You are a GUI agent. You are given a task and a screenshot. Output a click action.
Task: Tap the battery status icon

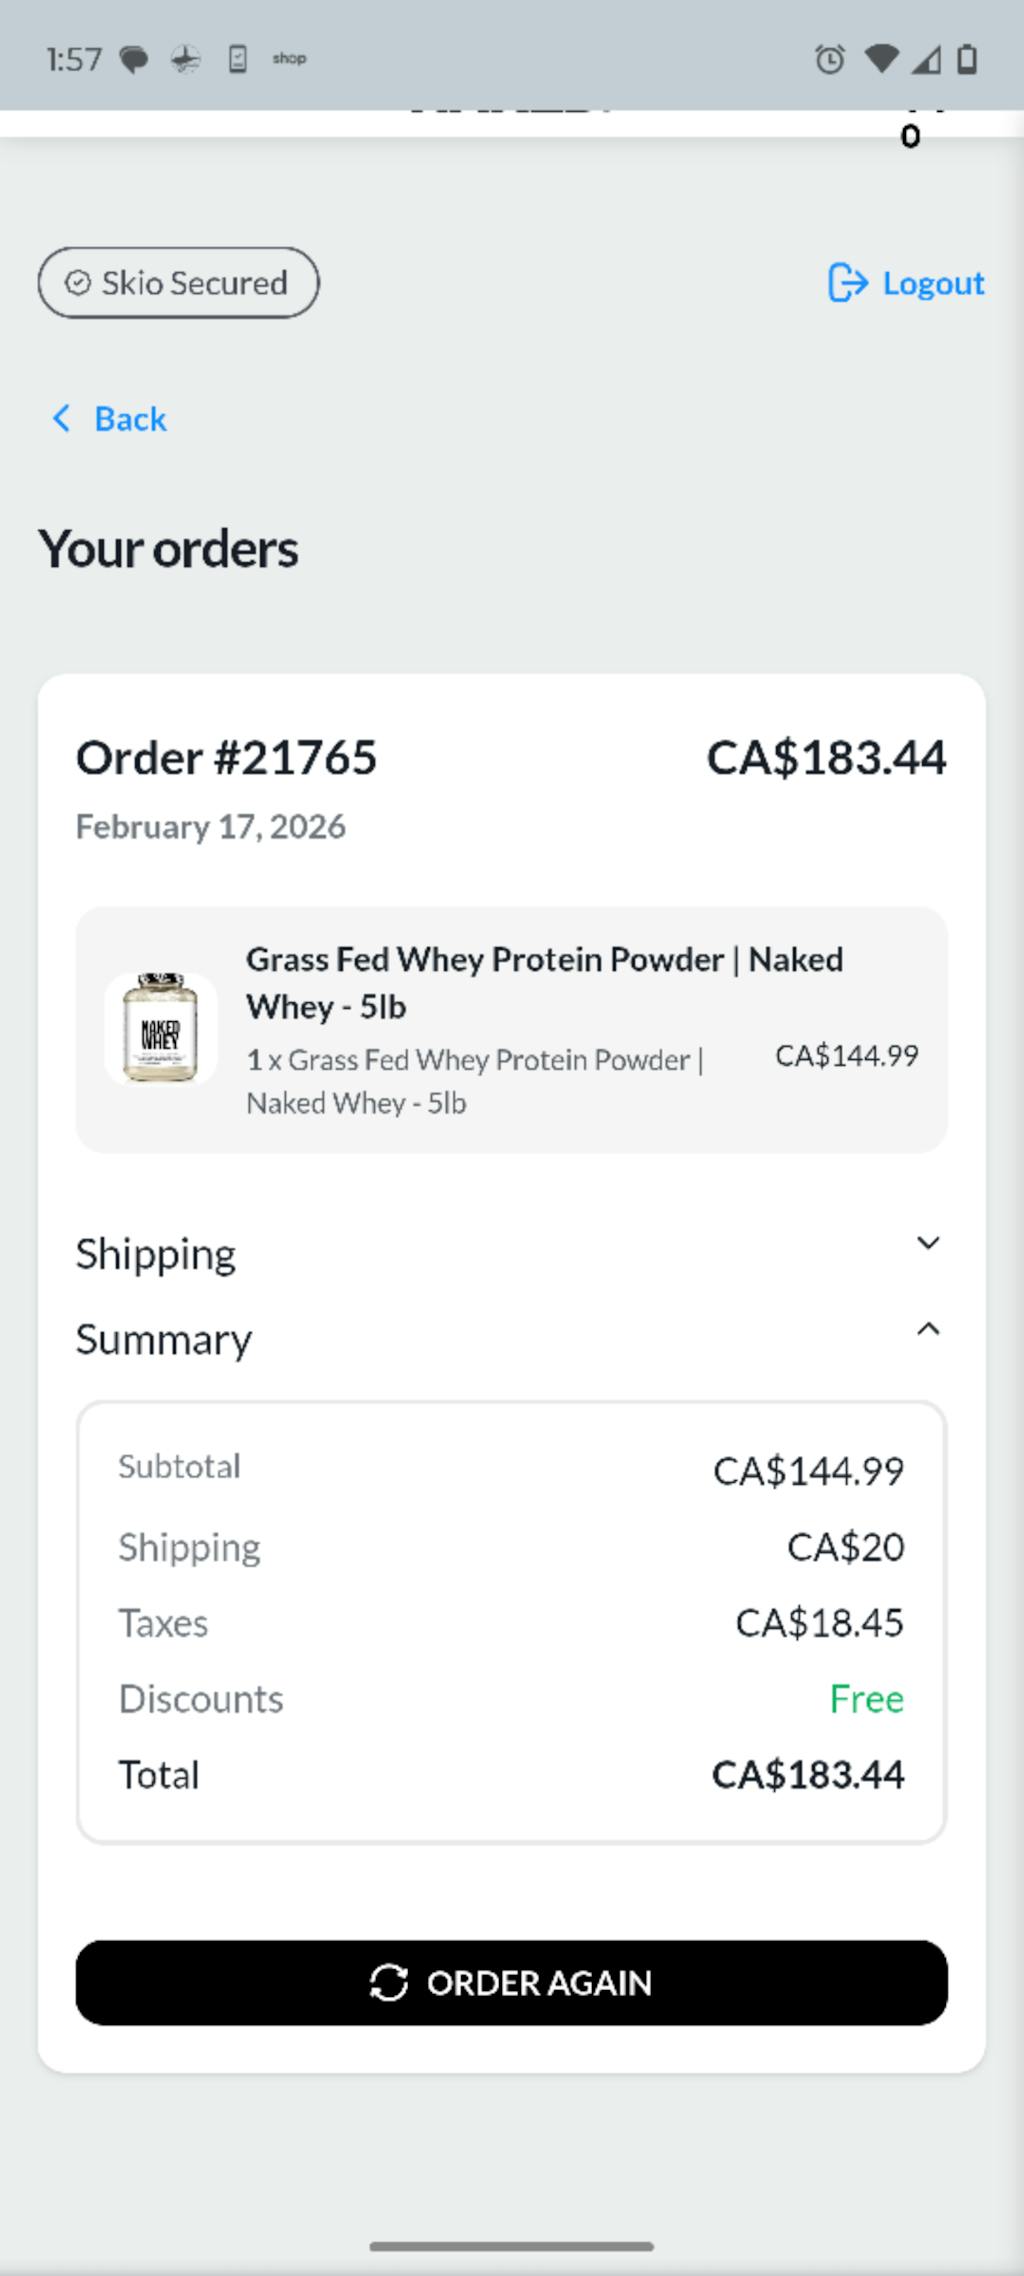(x=967, y=59)
